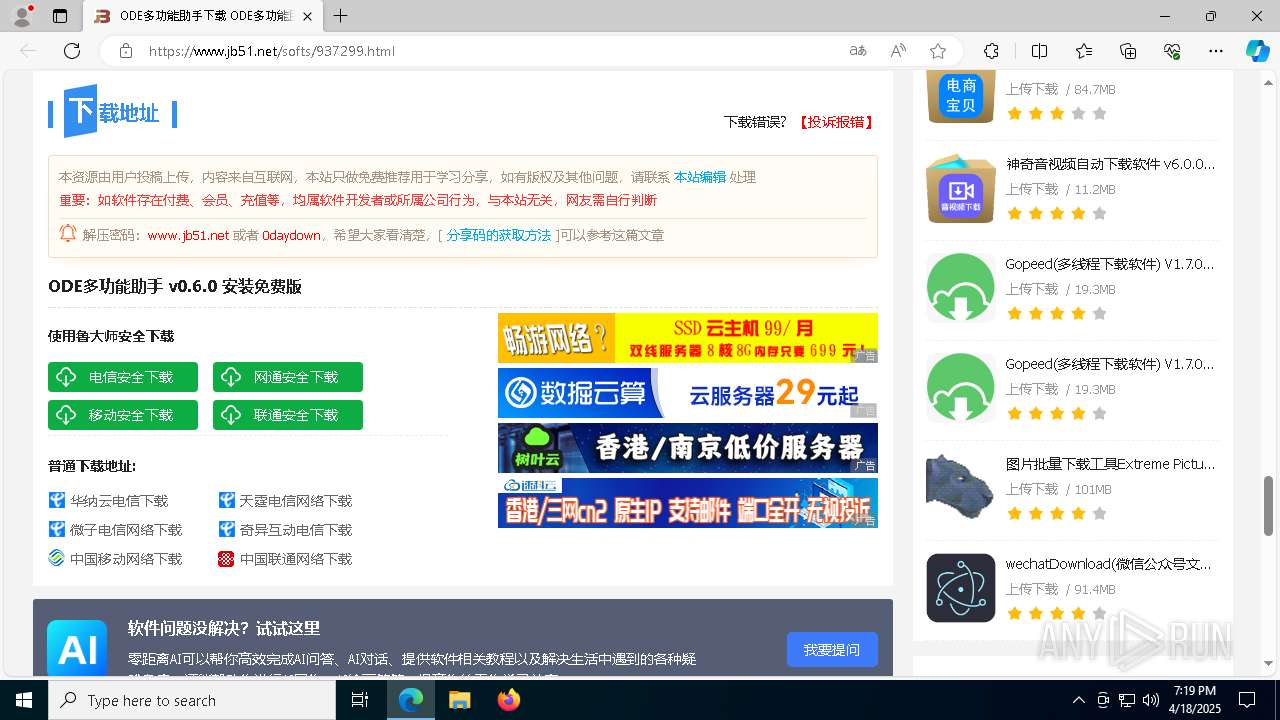Open 神奇音视频自动下载软件 v6.0.0 title link

tap(1111, 164)
